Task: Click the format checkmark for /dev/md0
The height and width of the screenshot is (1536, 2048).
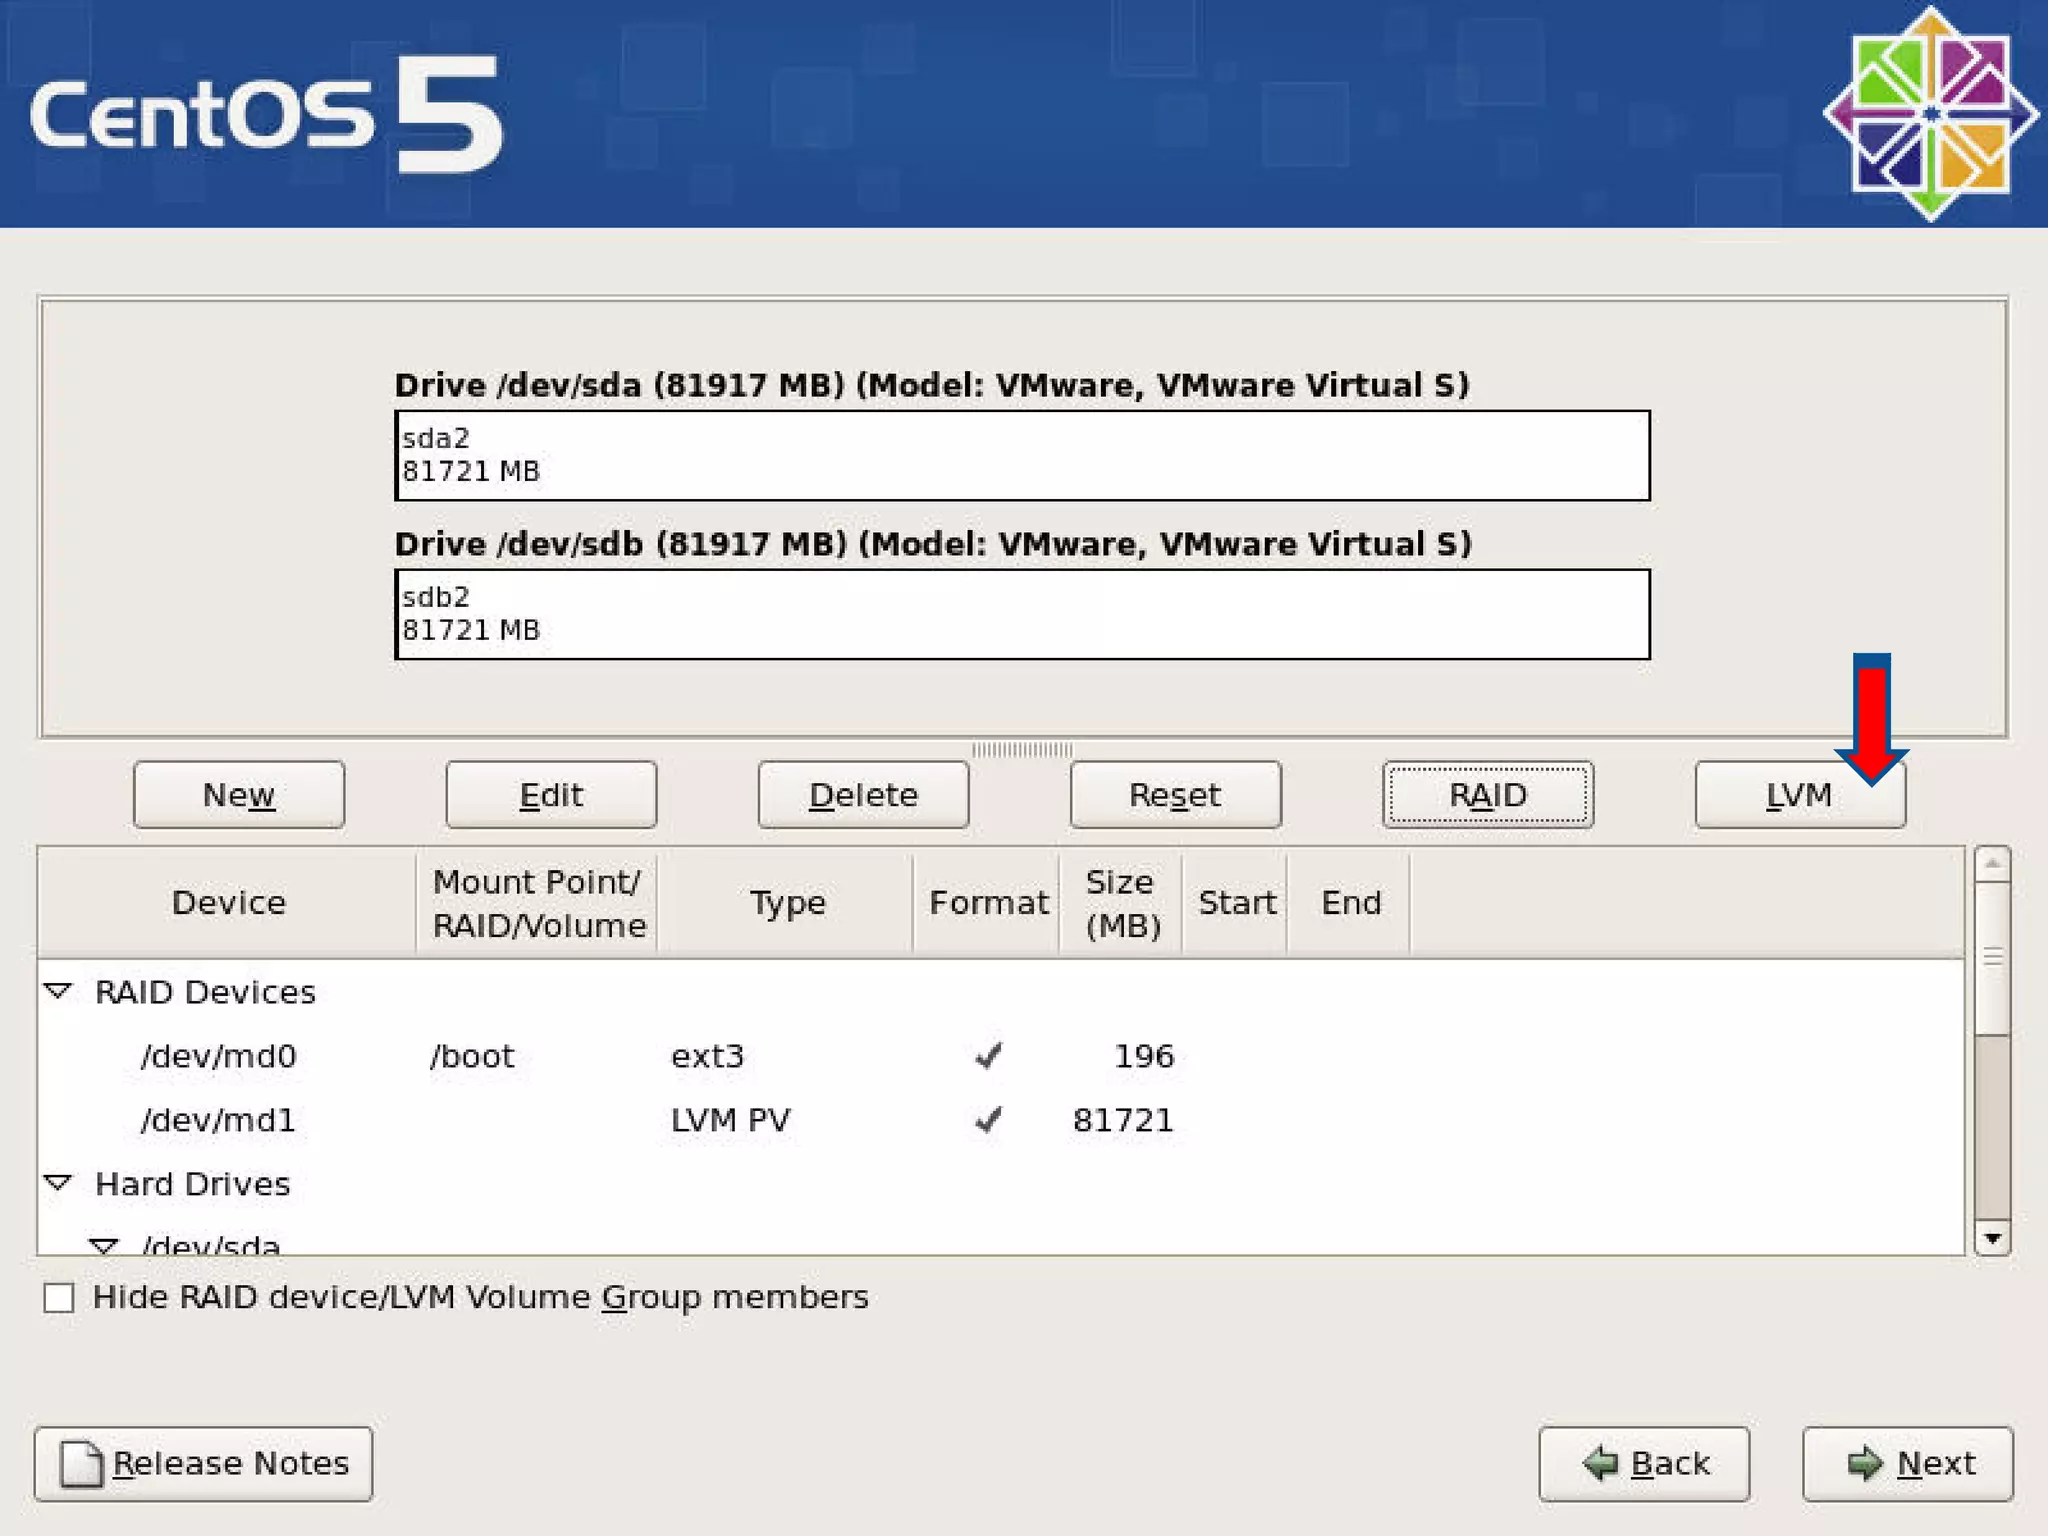Action: click(x=988, y=1056)
